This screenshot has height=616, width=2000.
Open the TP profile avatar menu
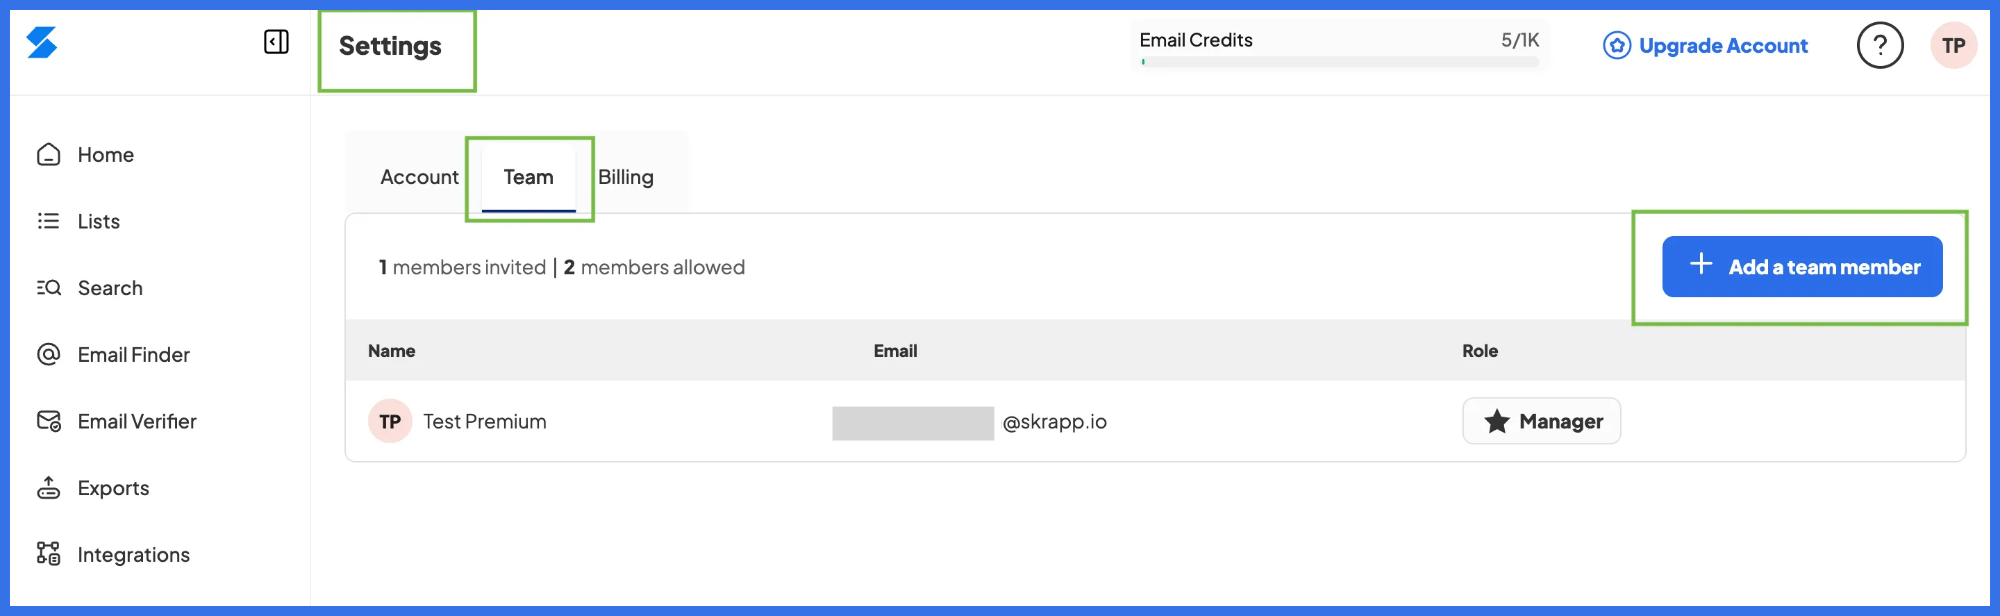[1953, 45]
